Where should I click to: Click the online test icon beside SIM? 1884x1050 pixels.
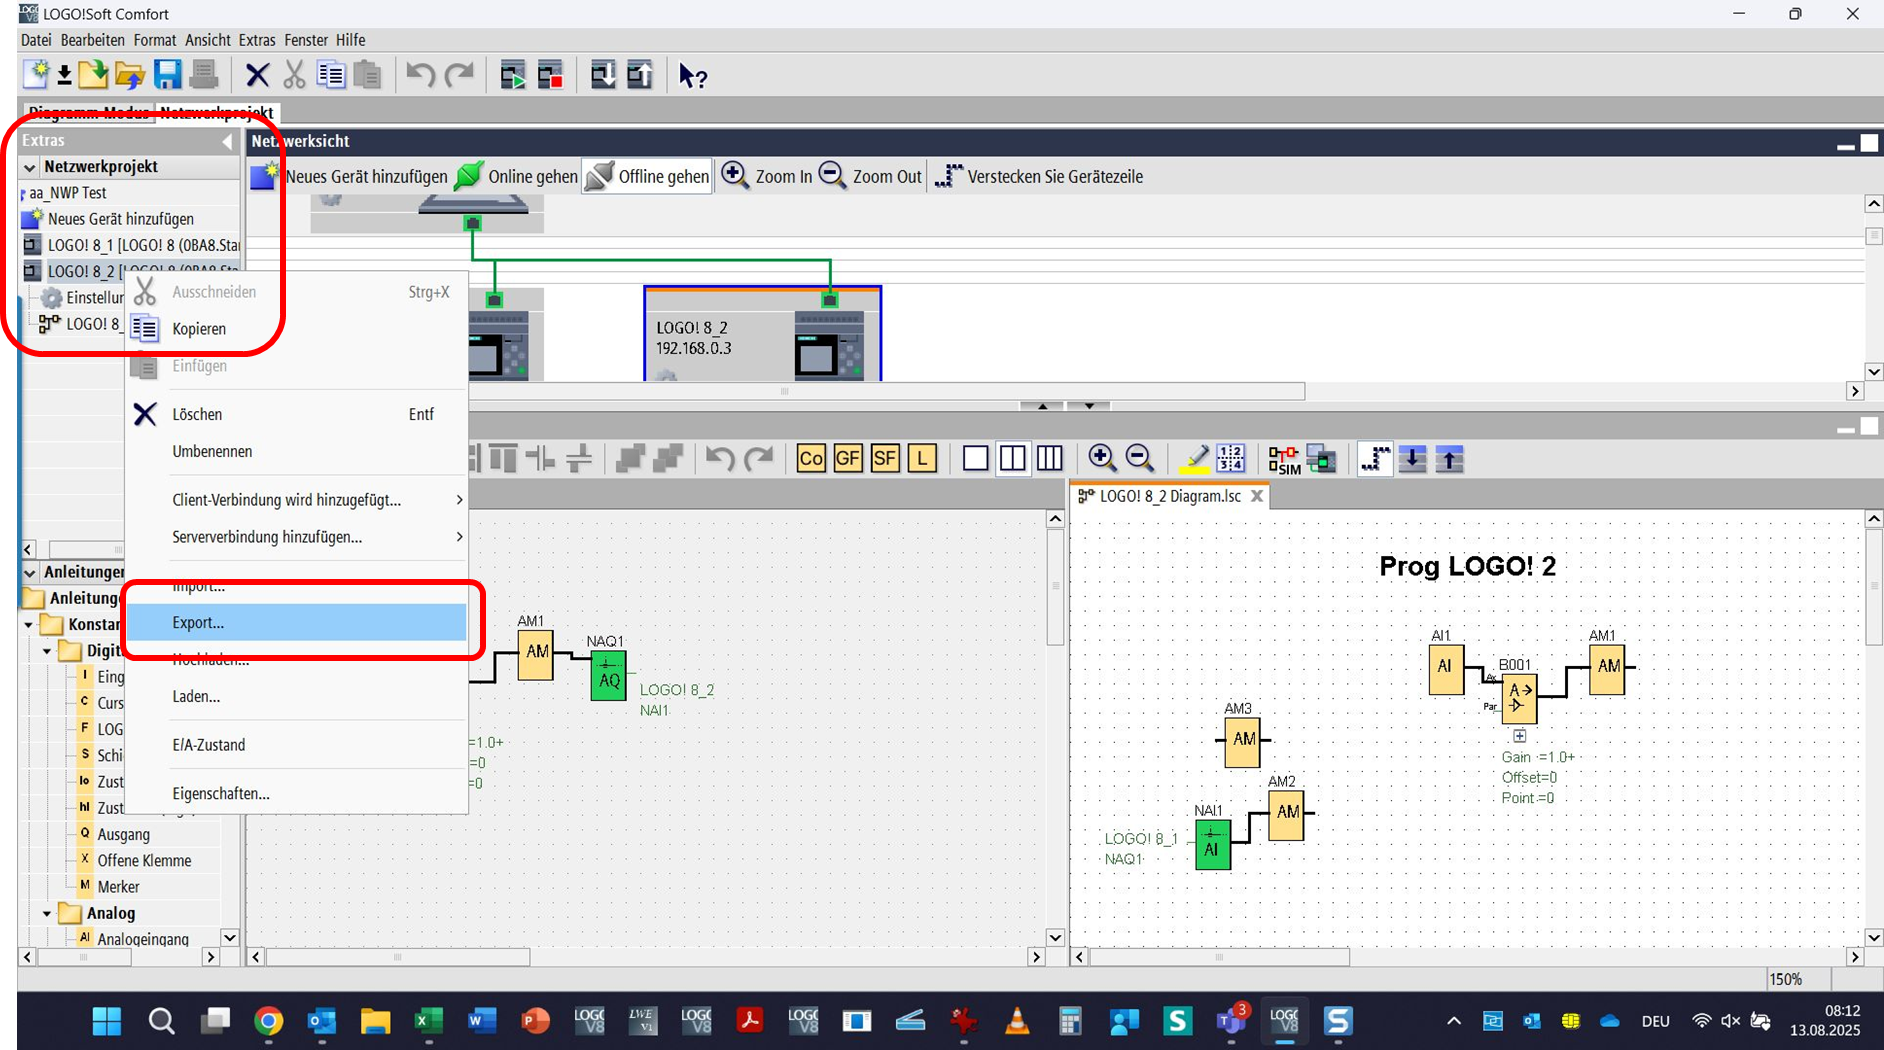coord(1322,459)
